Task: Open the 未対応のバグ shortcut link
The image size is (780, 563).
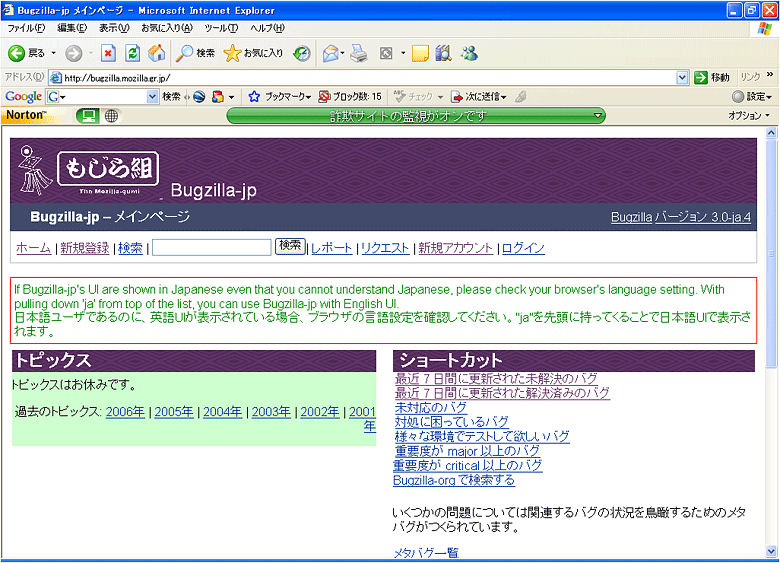Action: [431, 408]
